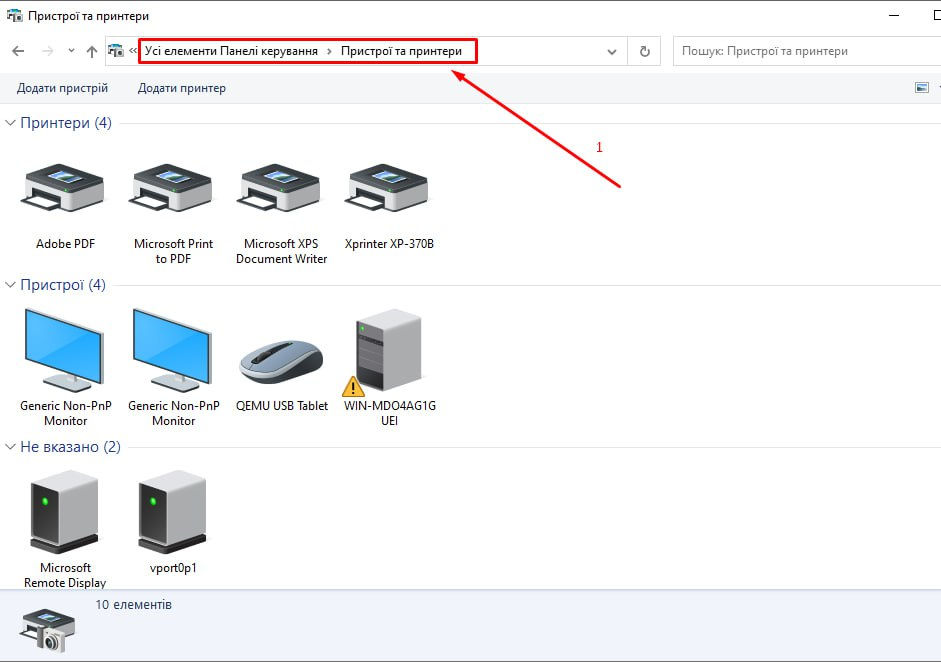Click Додати принтер in the toolbar
This screenshot has height=663, width=941.
click(181, 88)
